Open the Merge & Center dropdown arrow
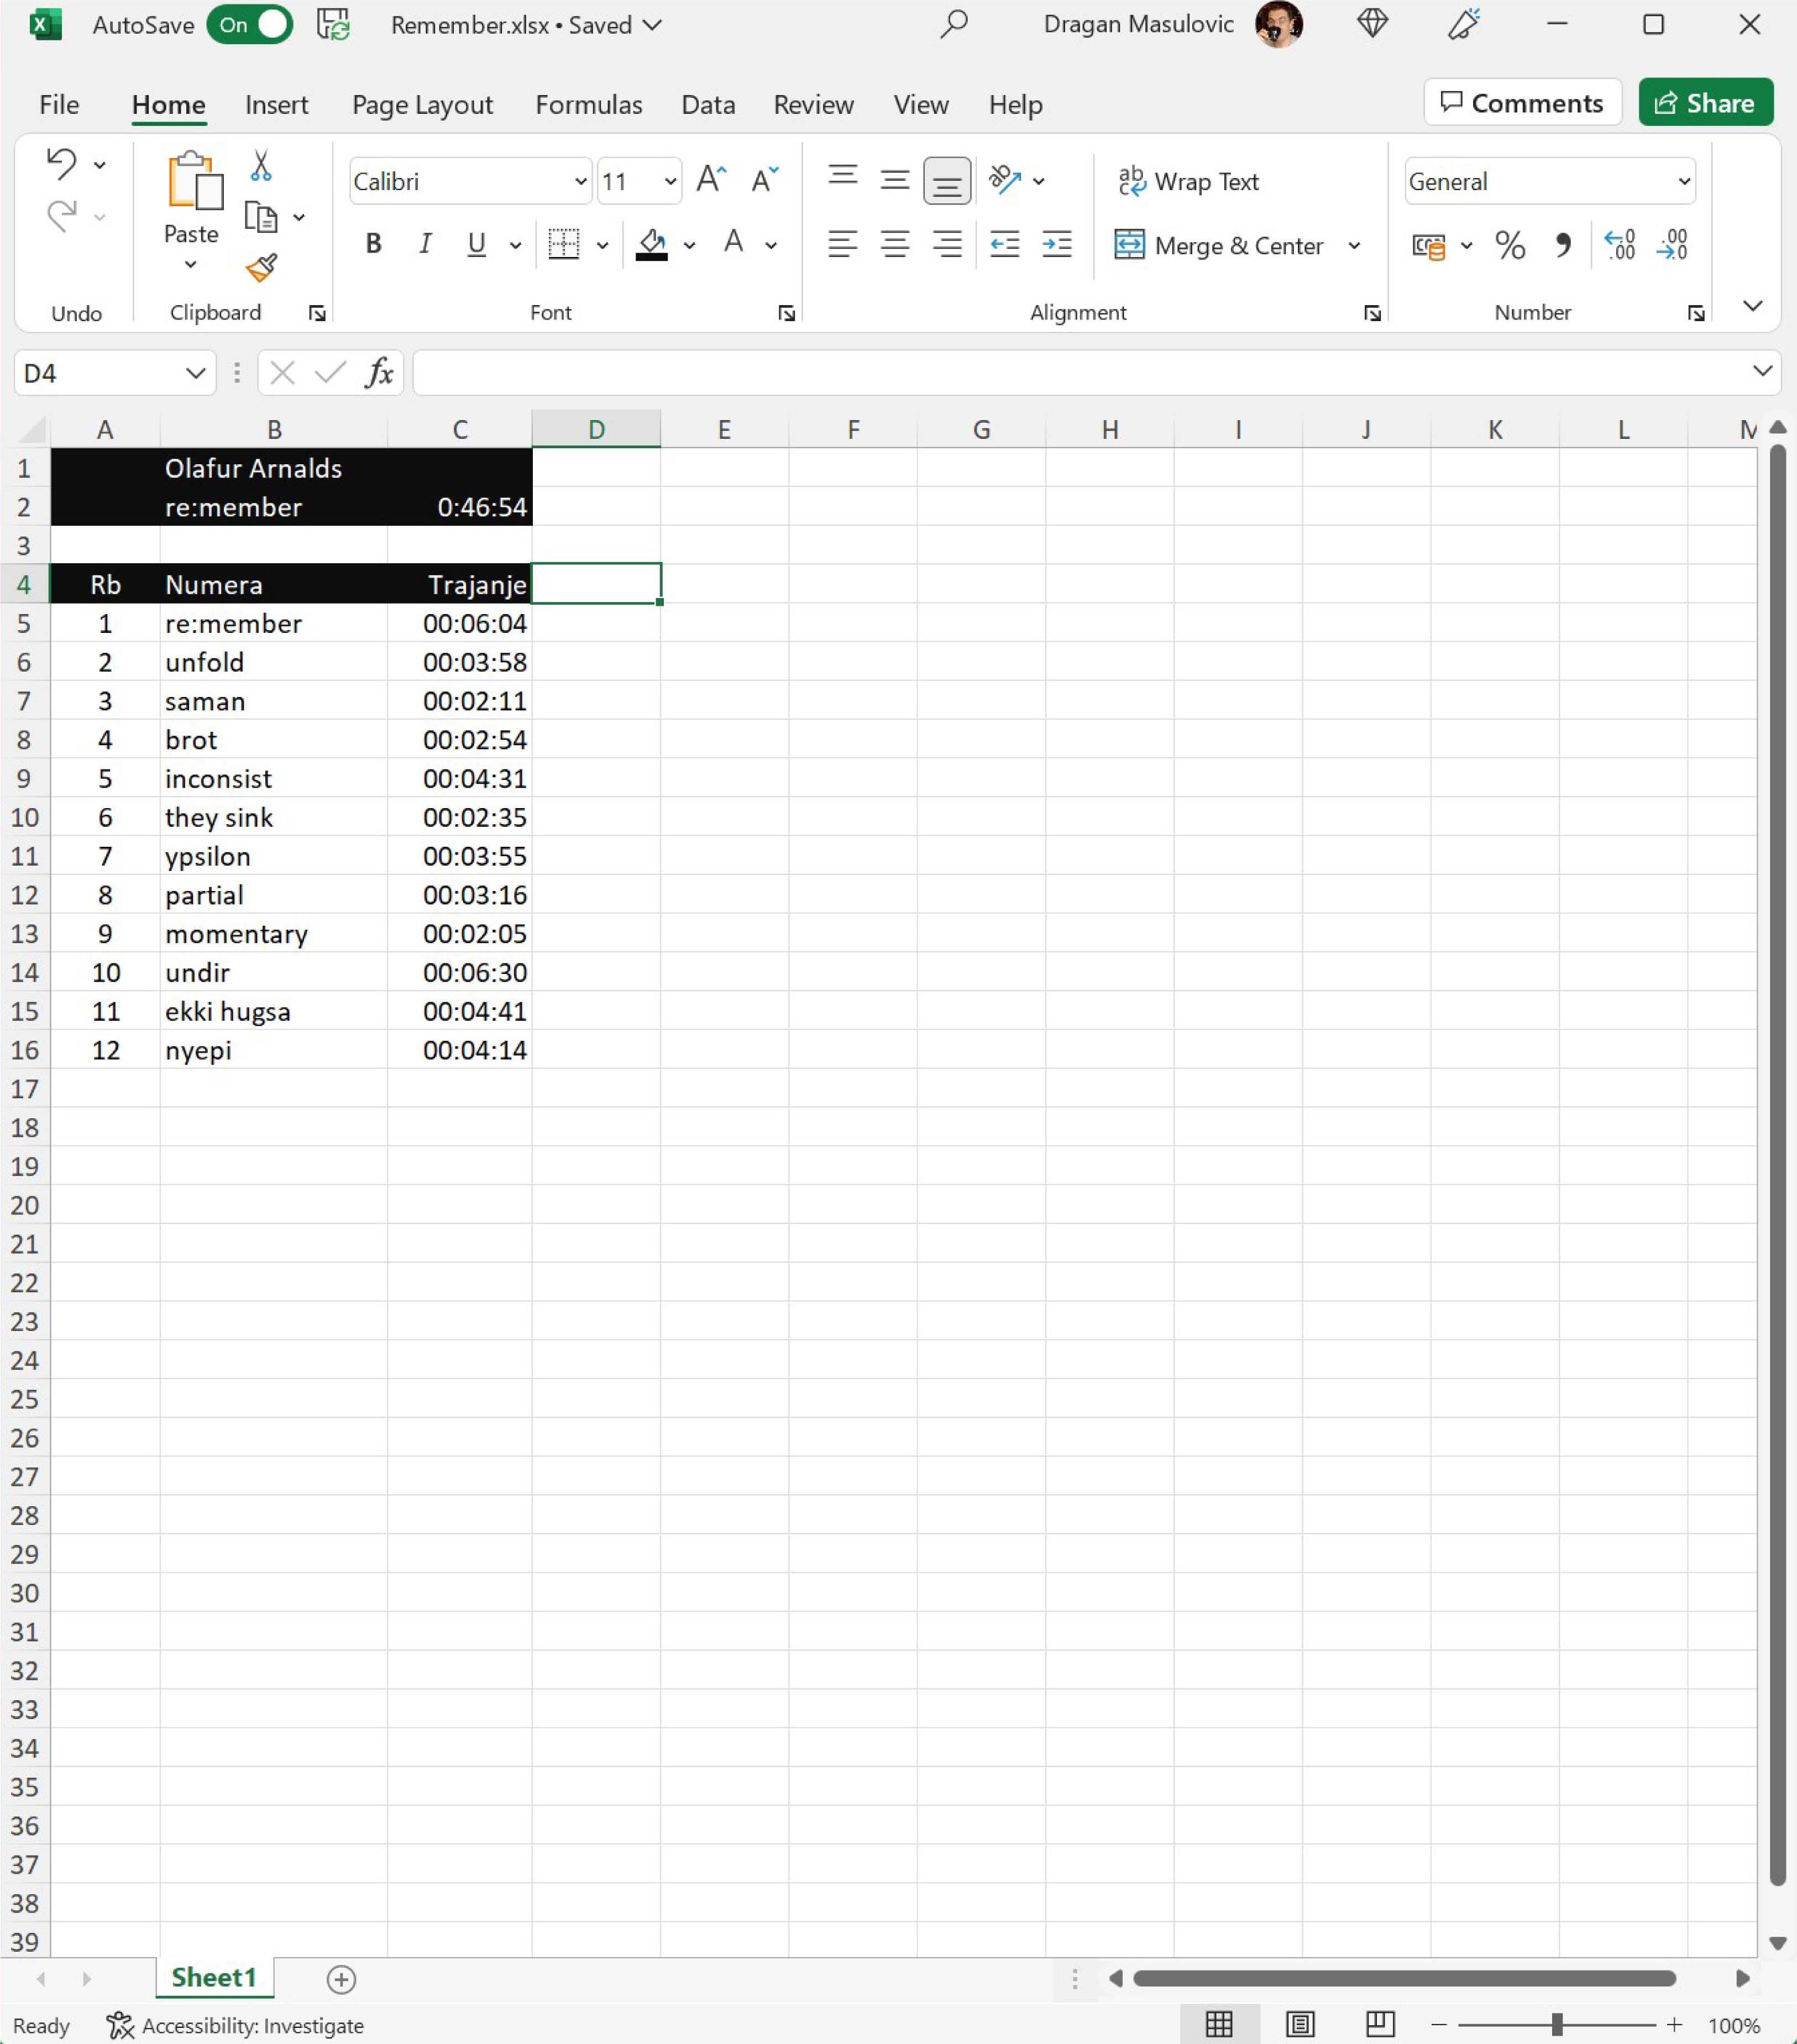 1354,246
